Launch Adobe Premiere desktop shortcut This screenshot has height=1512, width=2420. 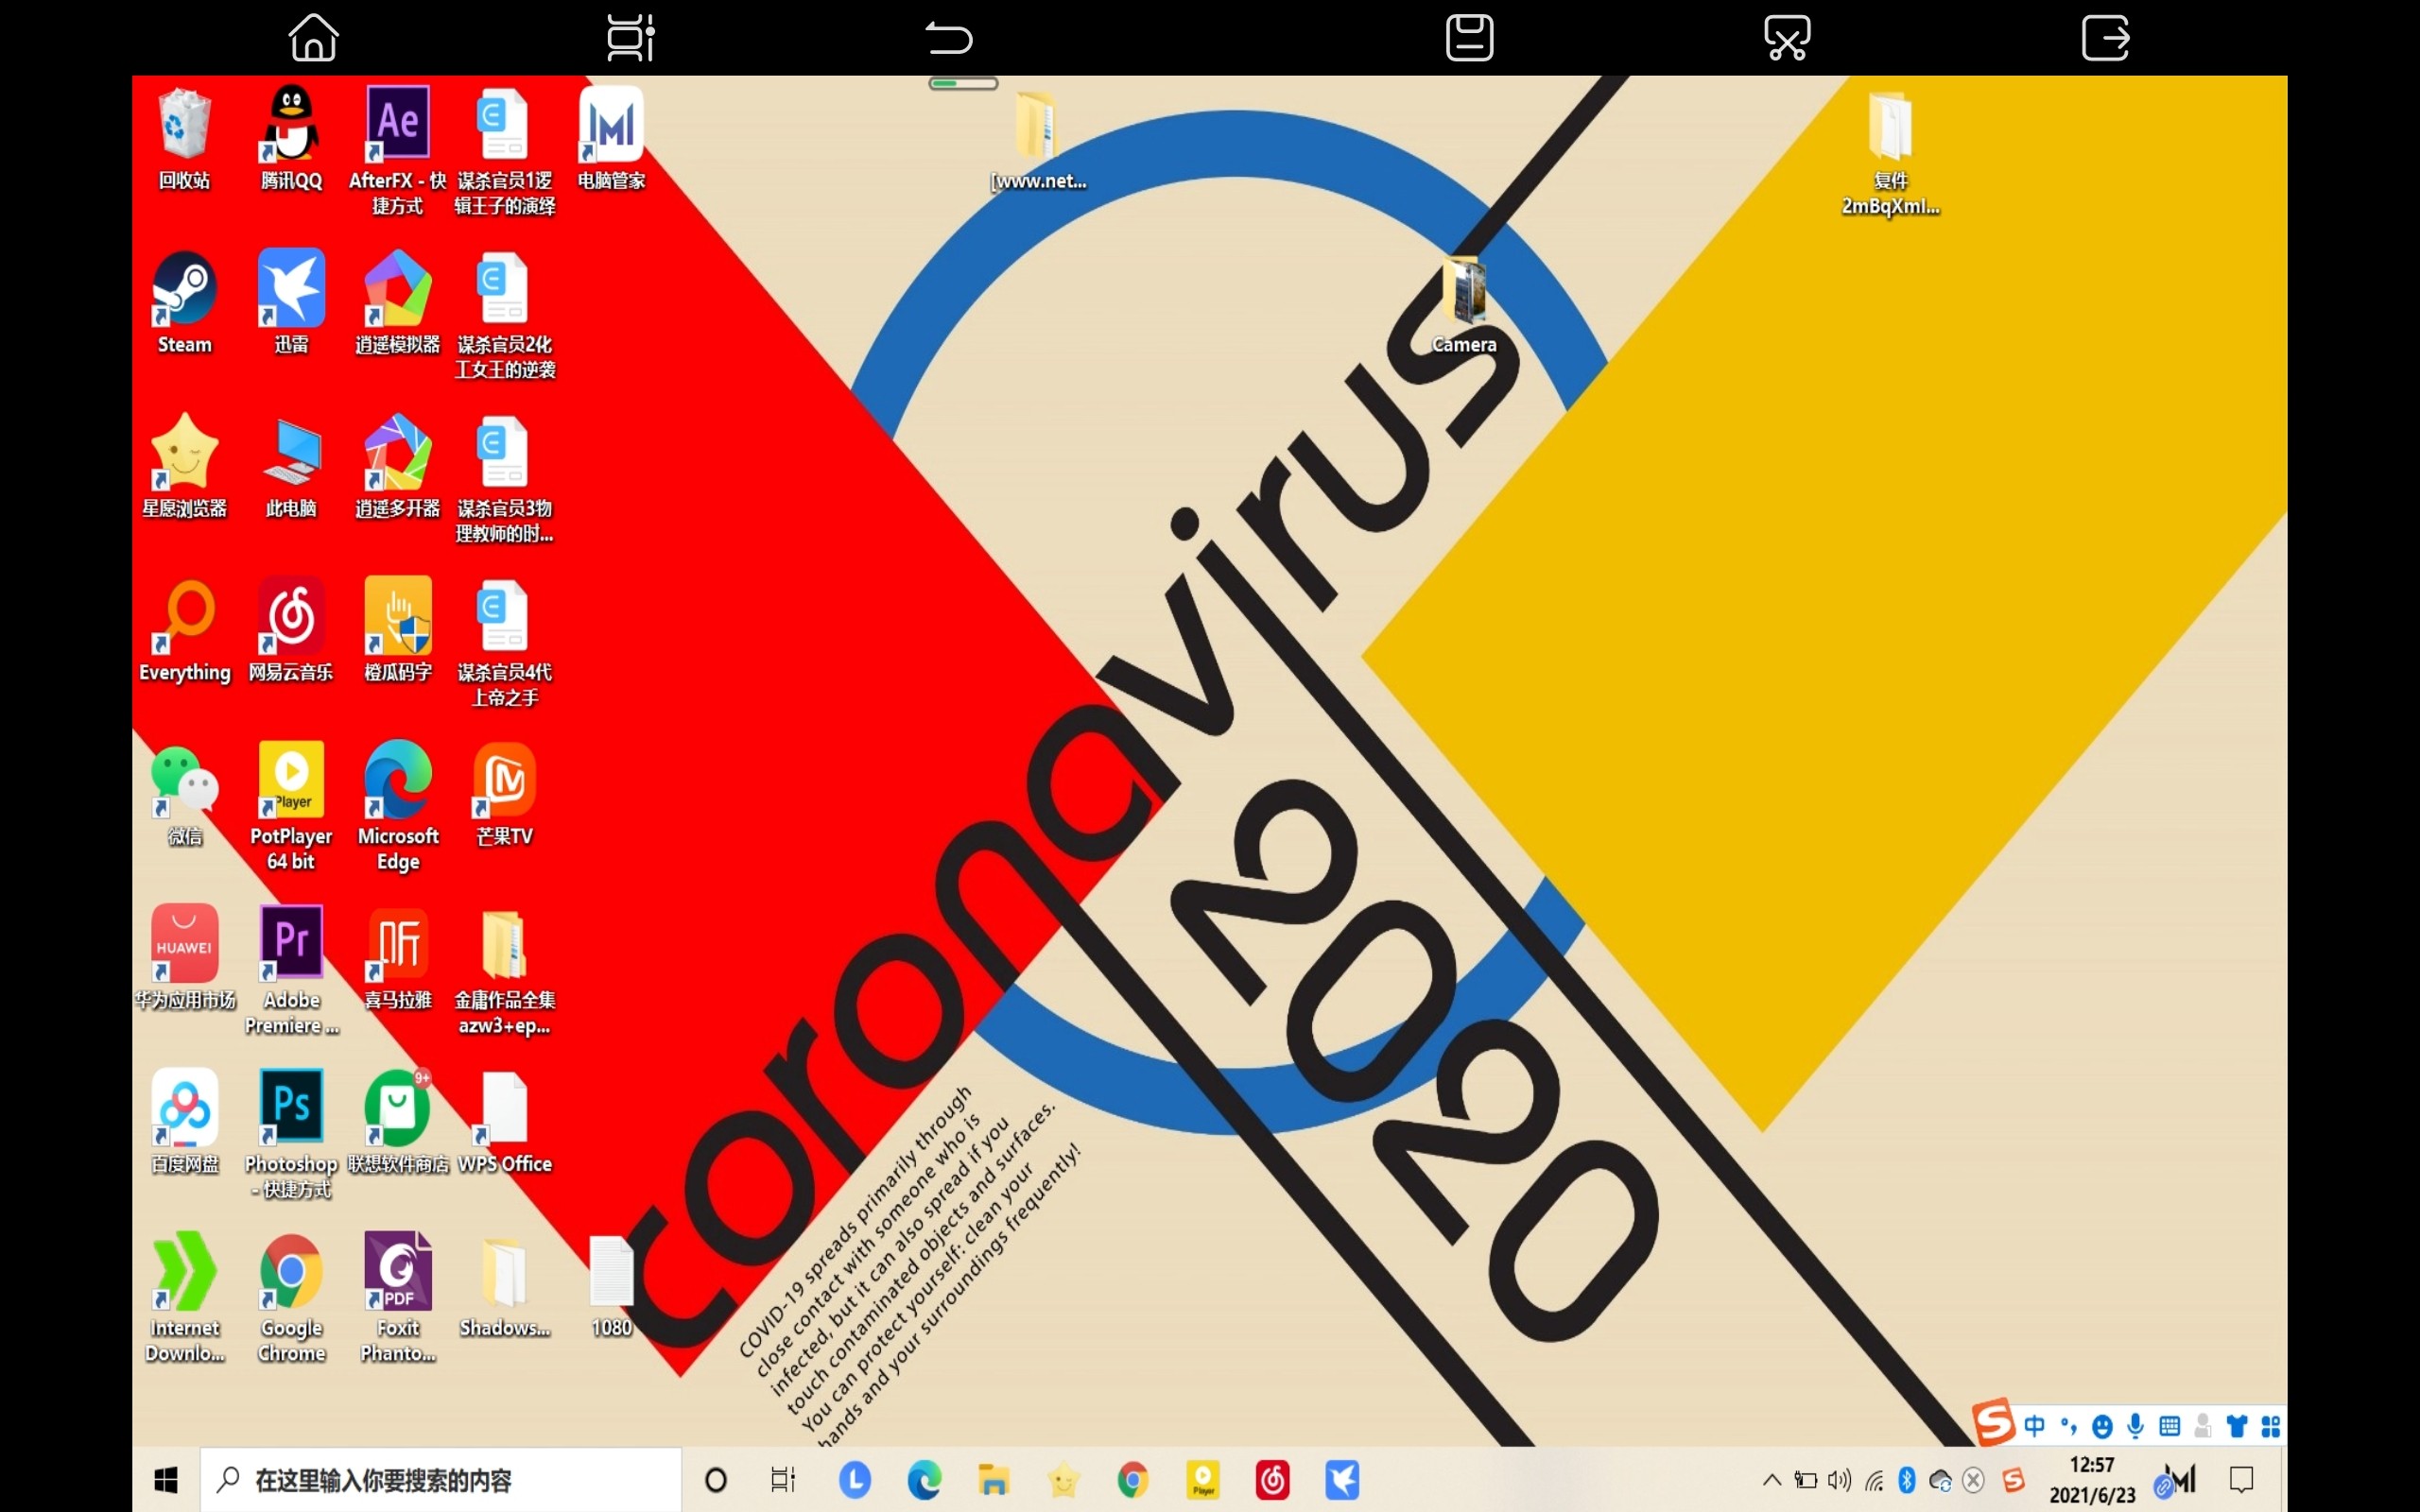(291, 944)
